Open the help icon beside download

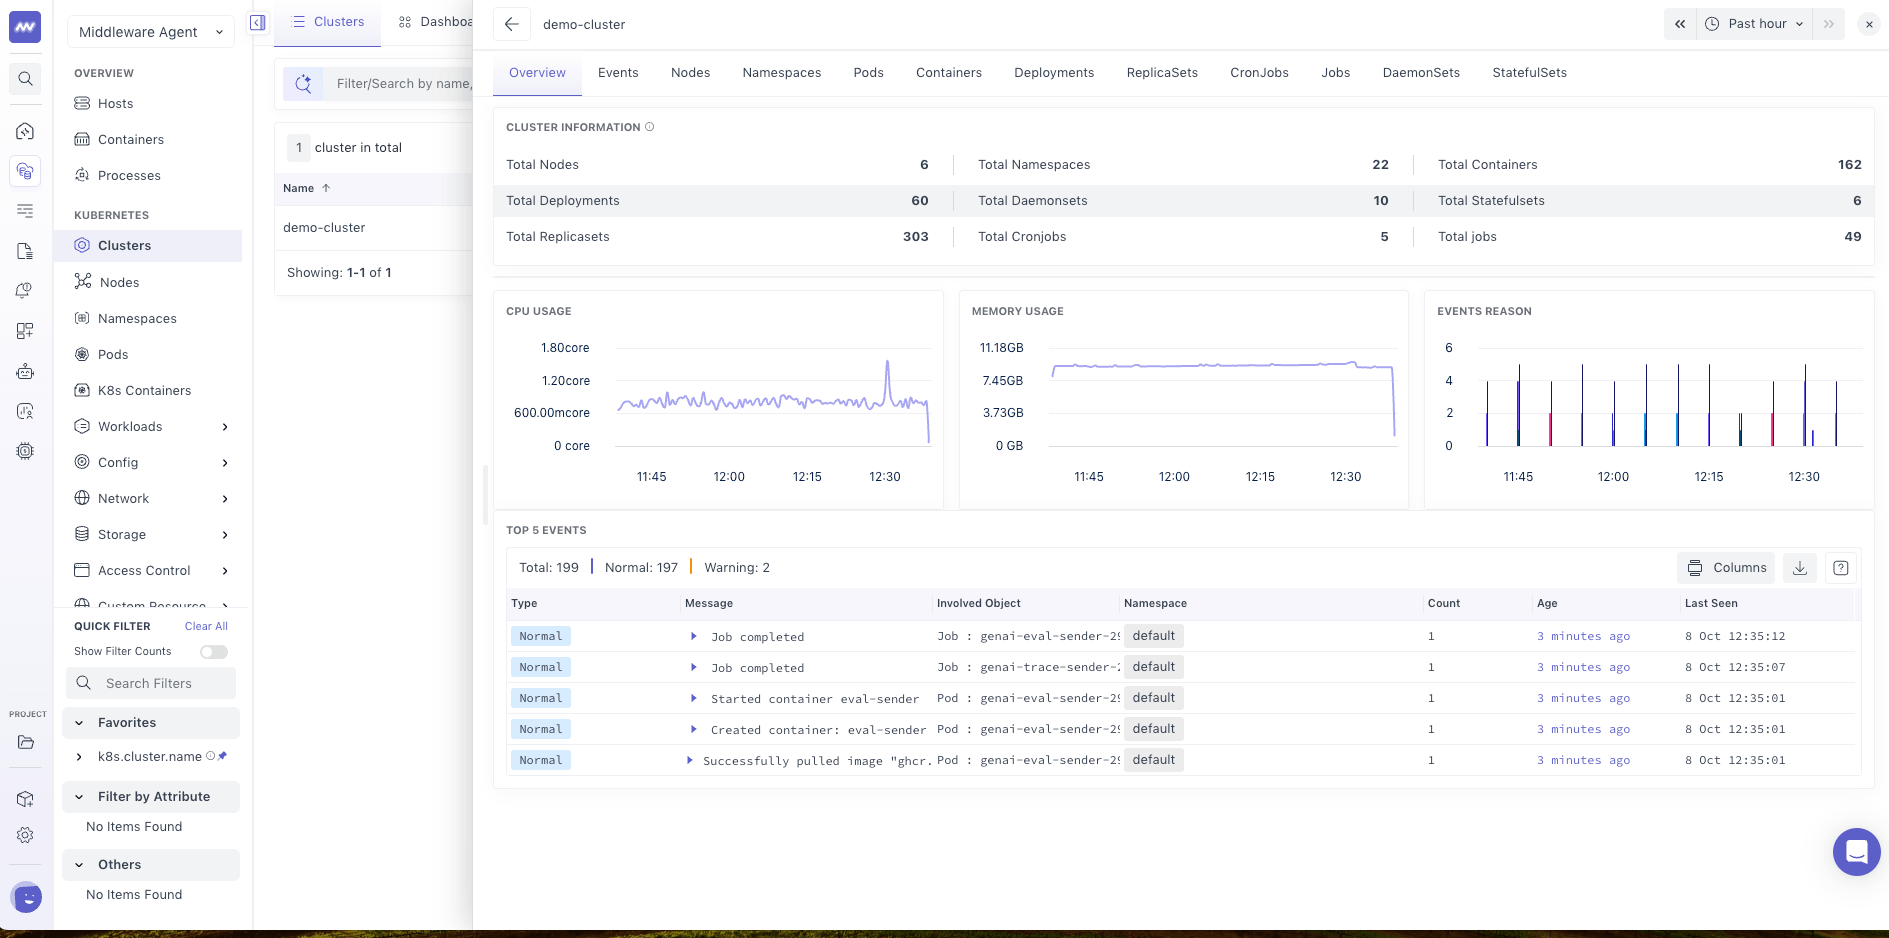[x=1841, y=568]
